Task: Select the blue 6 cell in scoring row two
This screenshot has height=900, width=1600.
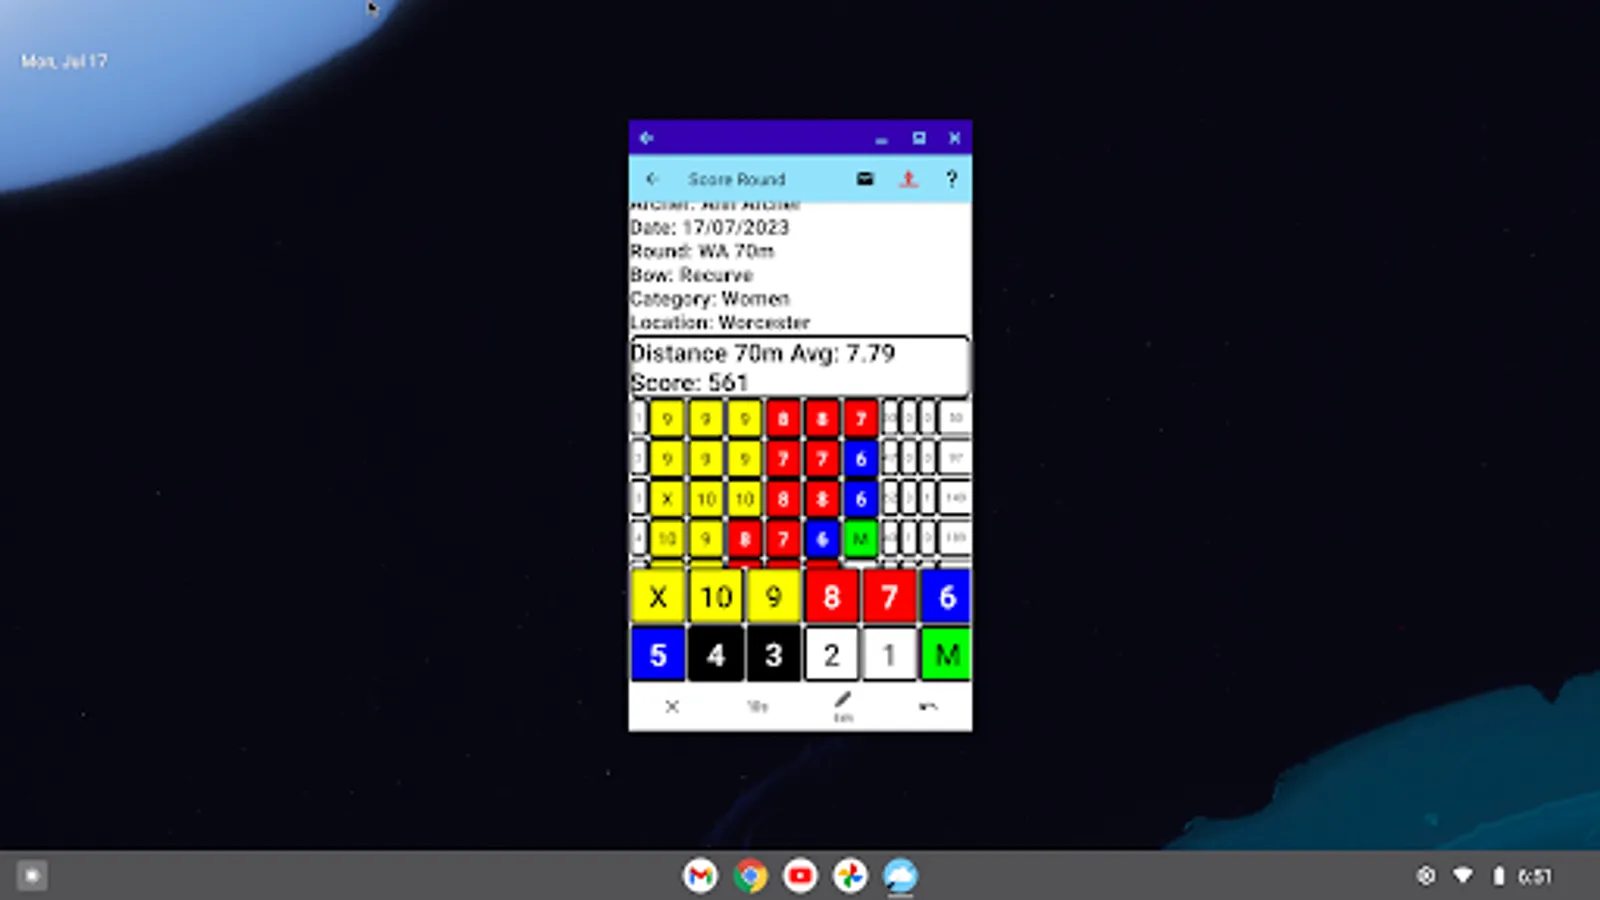Action: coord(861,458)
